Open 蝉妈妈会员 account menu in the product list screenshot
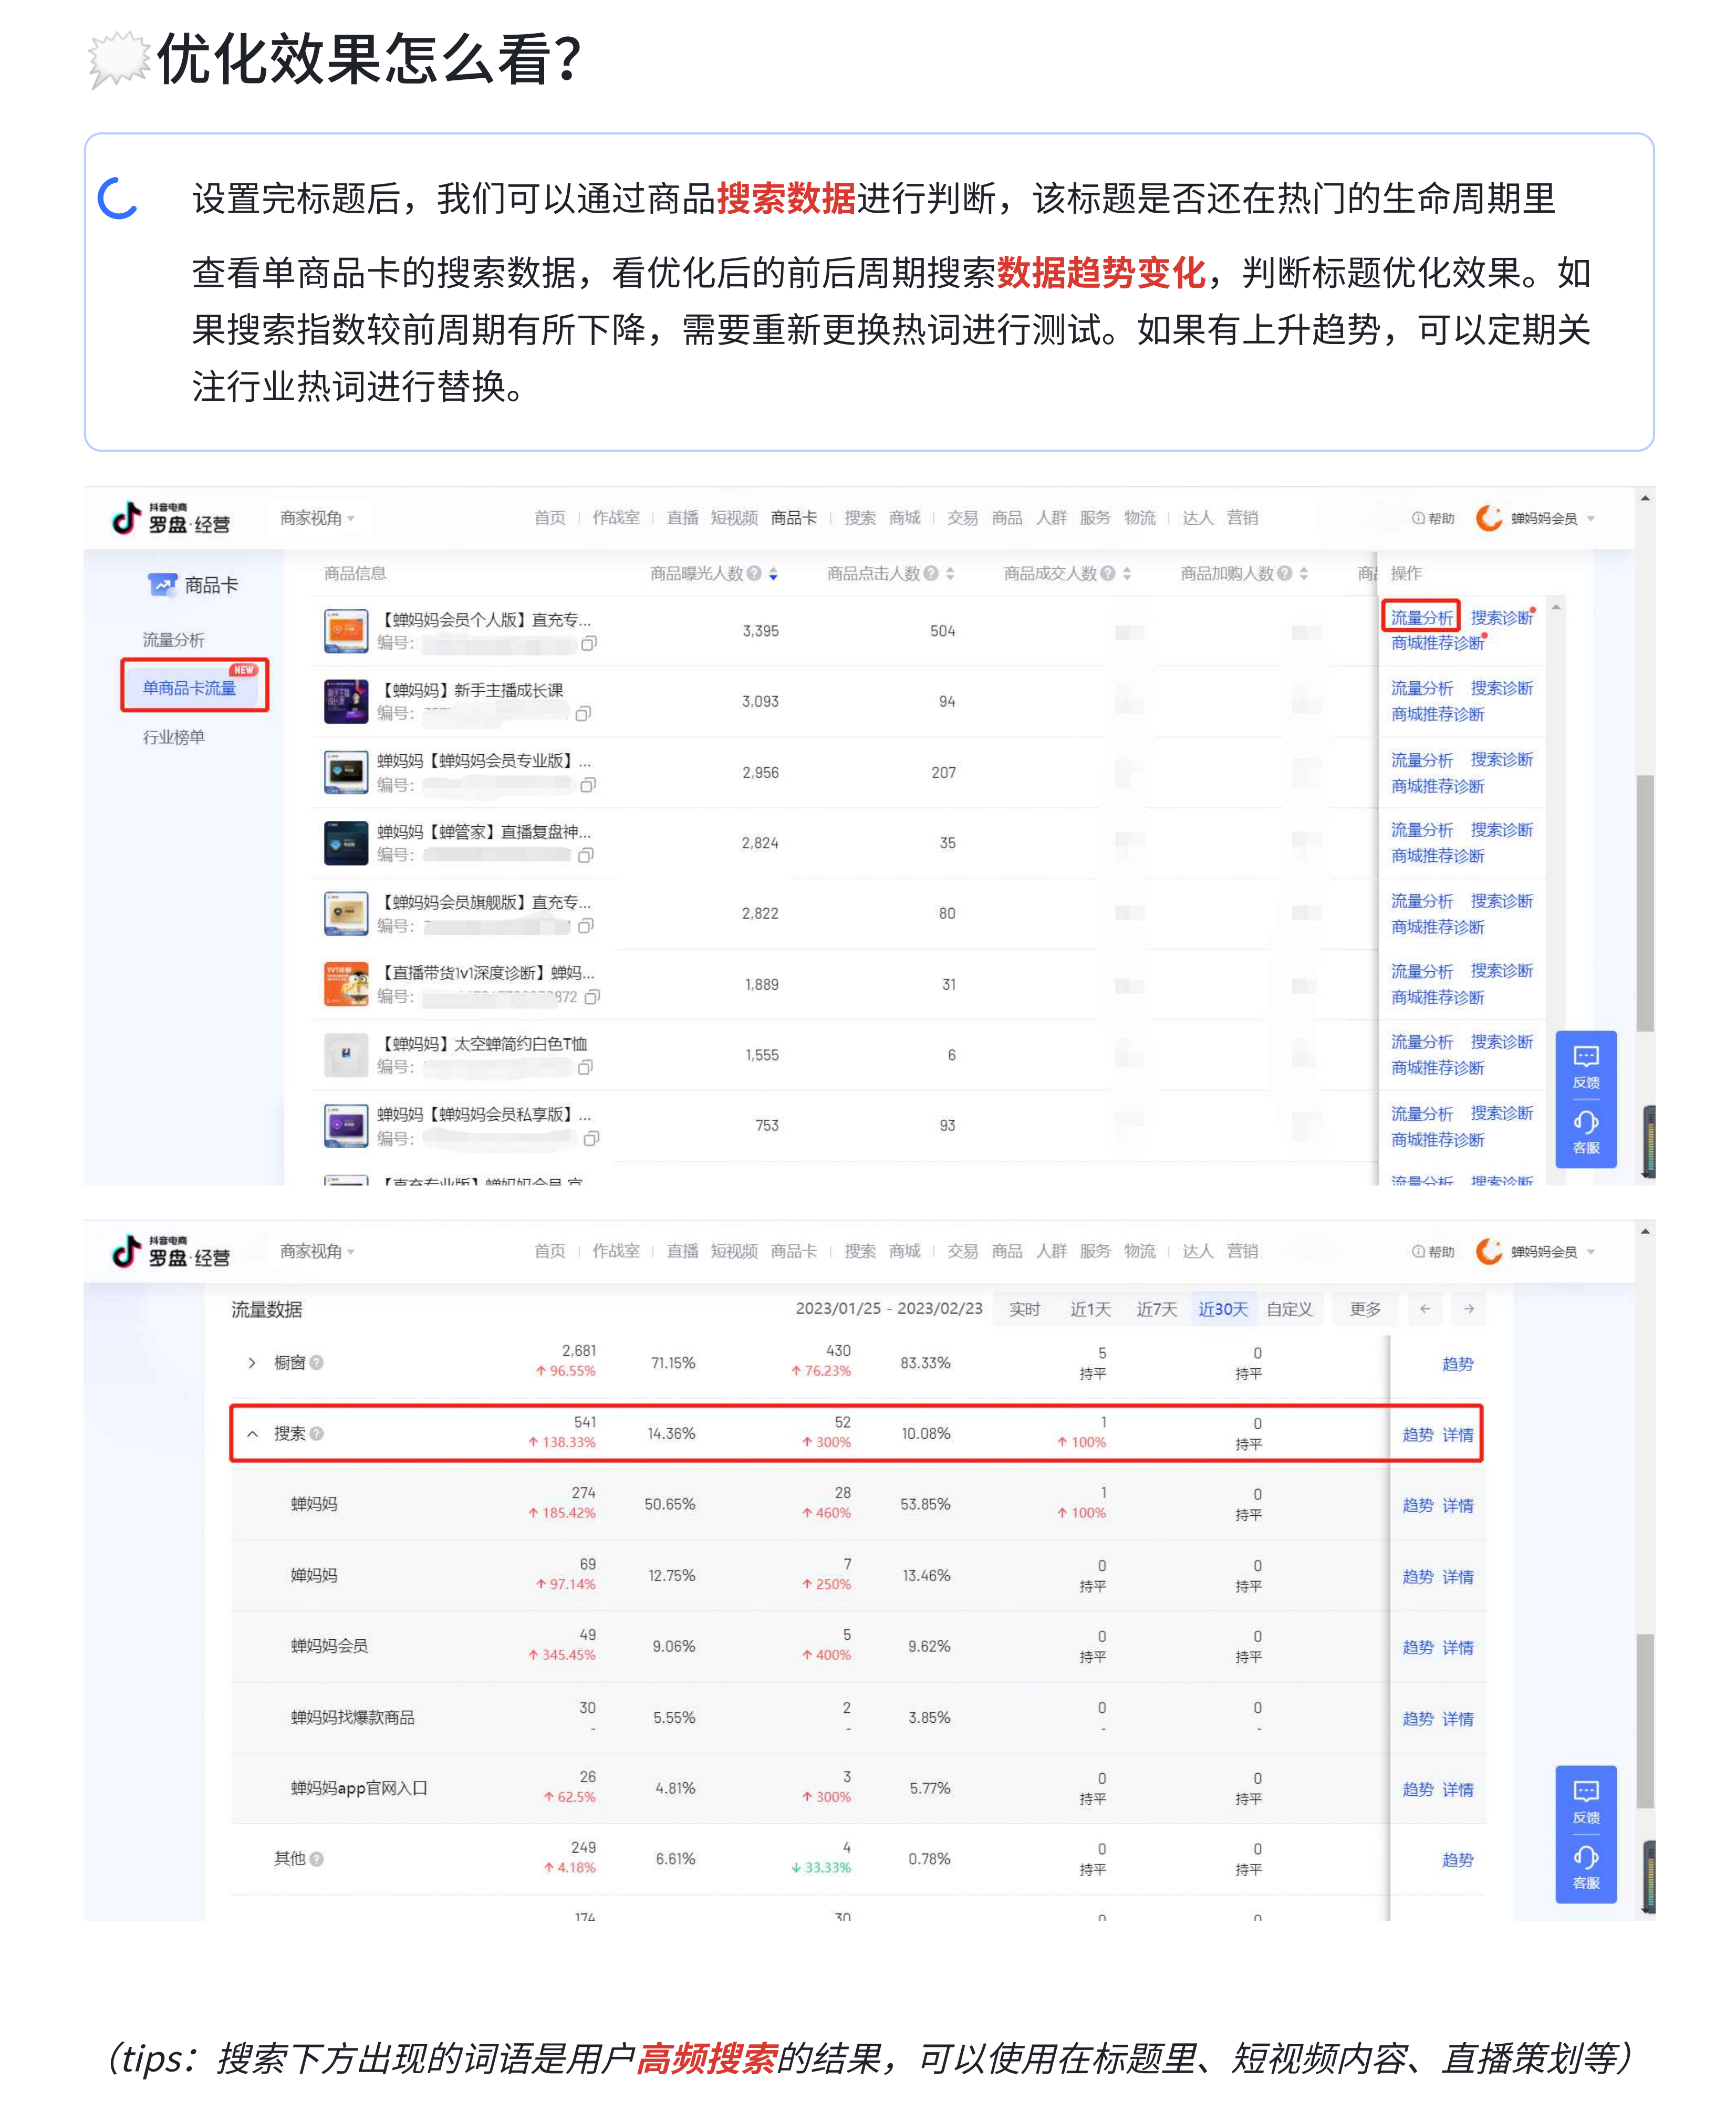Screen dimensions: 1736x2122 pyautogui.click(x=1536, y=519)
